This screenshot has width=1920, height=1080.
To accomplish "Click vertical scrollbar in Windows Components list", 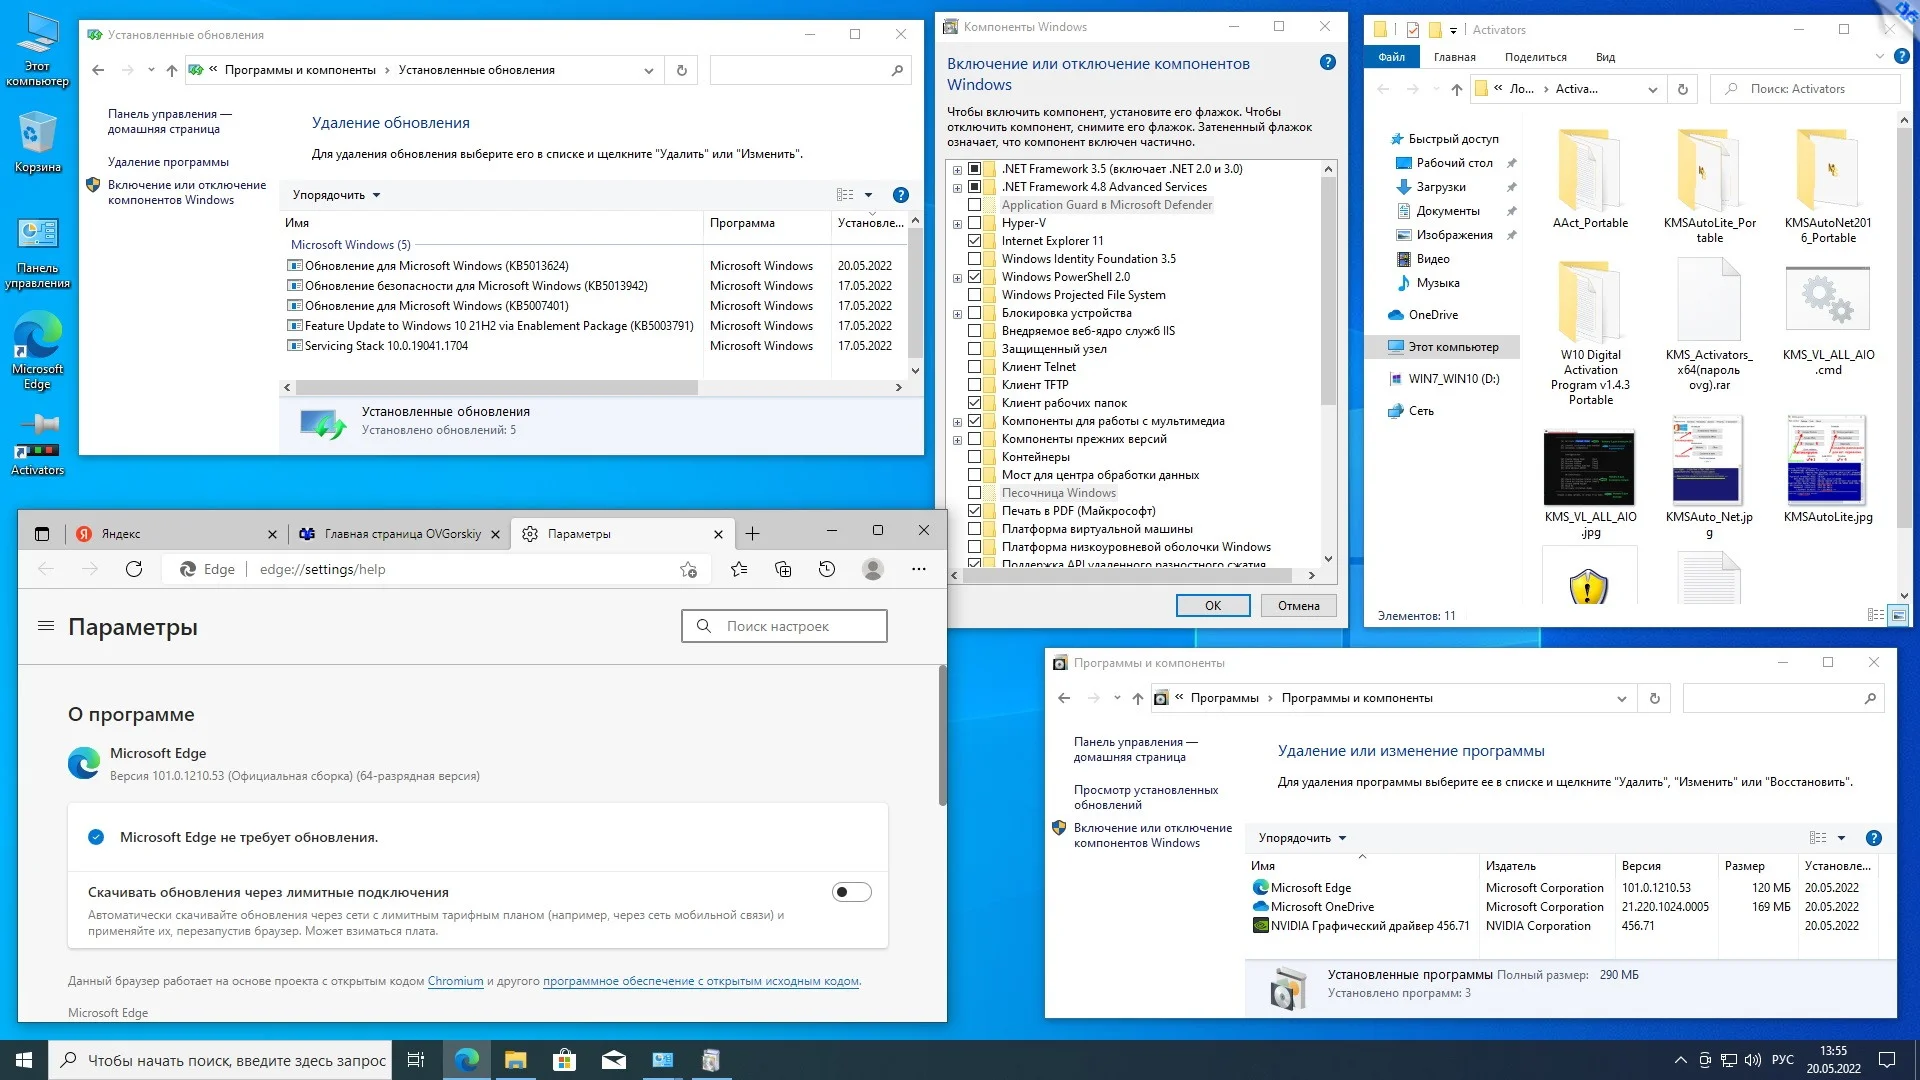I will pyautogui.click(x=1328, y=290).
